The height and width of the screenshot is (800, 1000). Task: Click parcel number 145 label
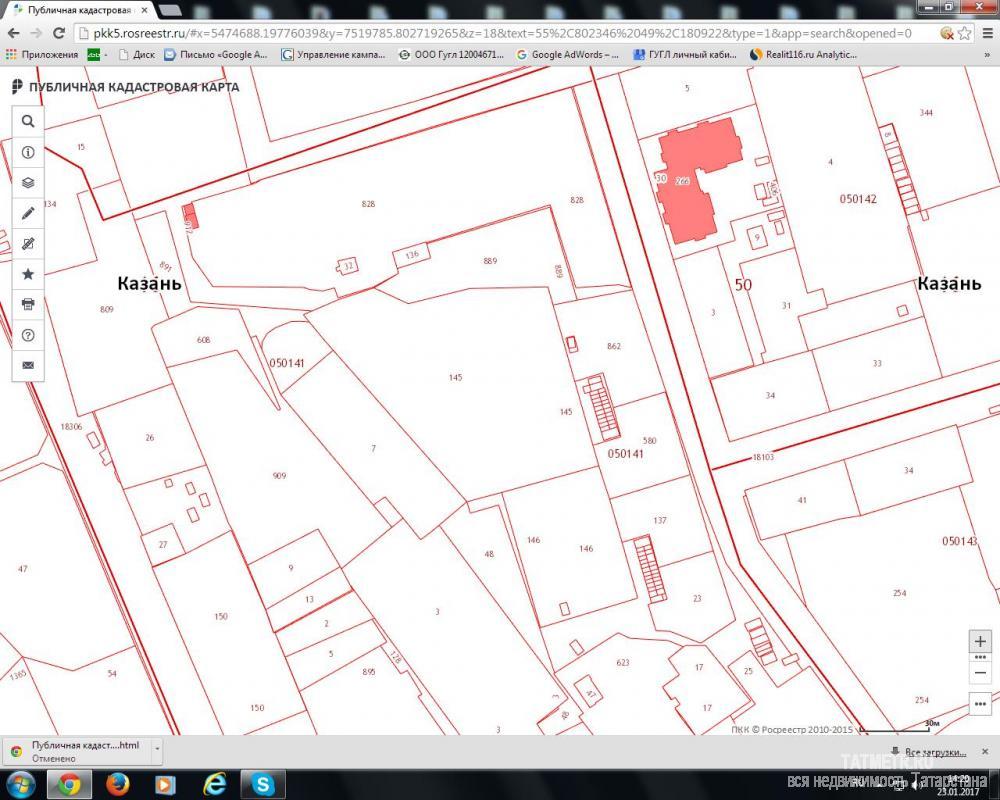pyautogui.click(x=455, y=378)
